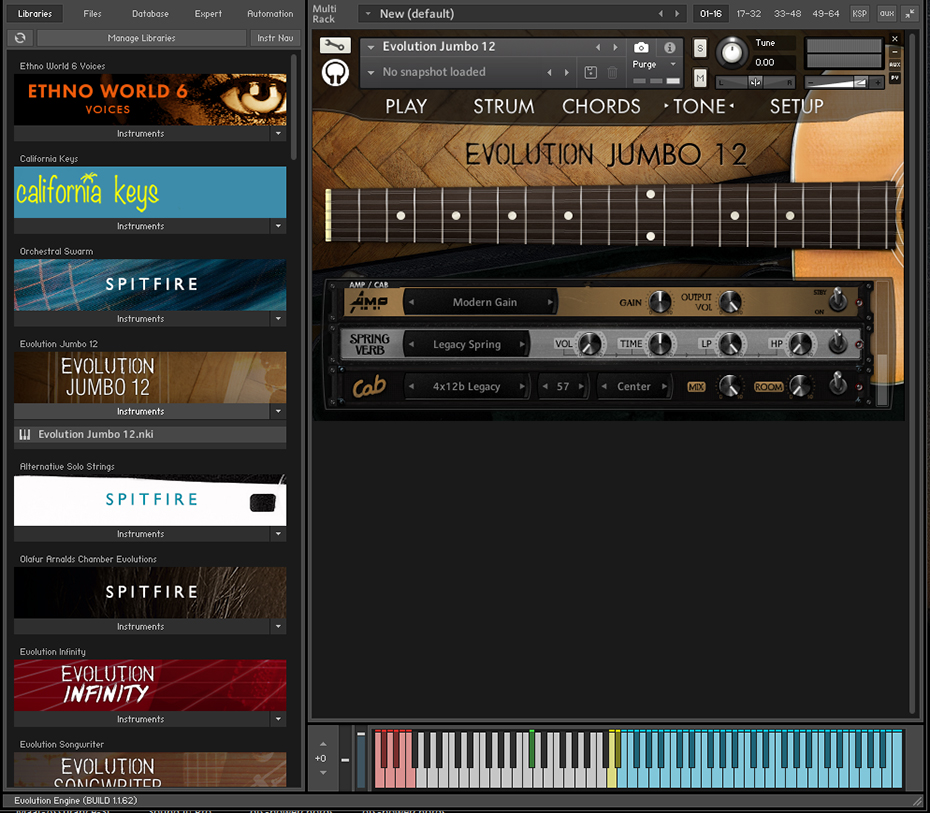
Task: Select previous cabinet model arrow
Action: (x=411, y=387)
